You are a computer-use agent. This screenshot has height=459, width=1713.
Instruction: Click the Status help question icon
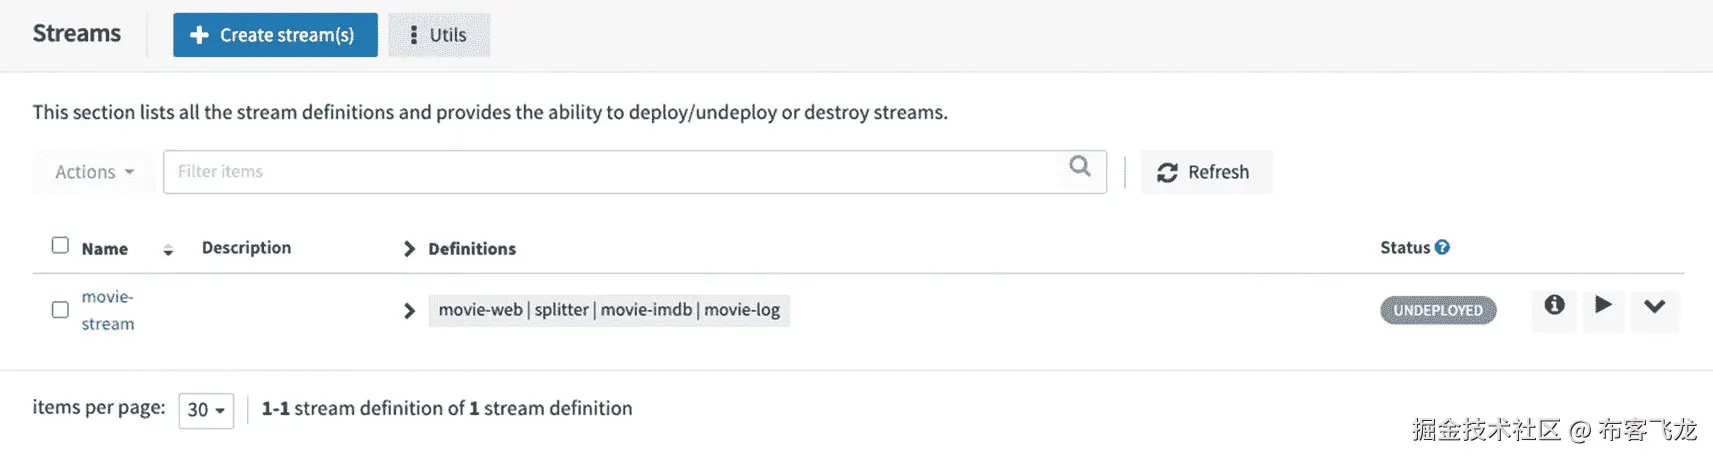coord(1442,247)
